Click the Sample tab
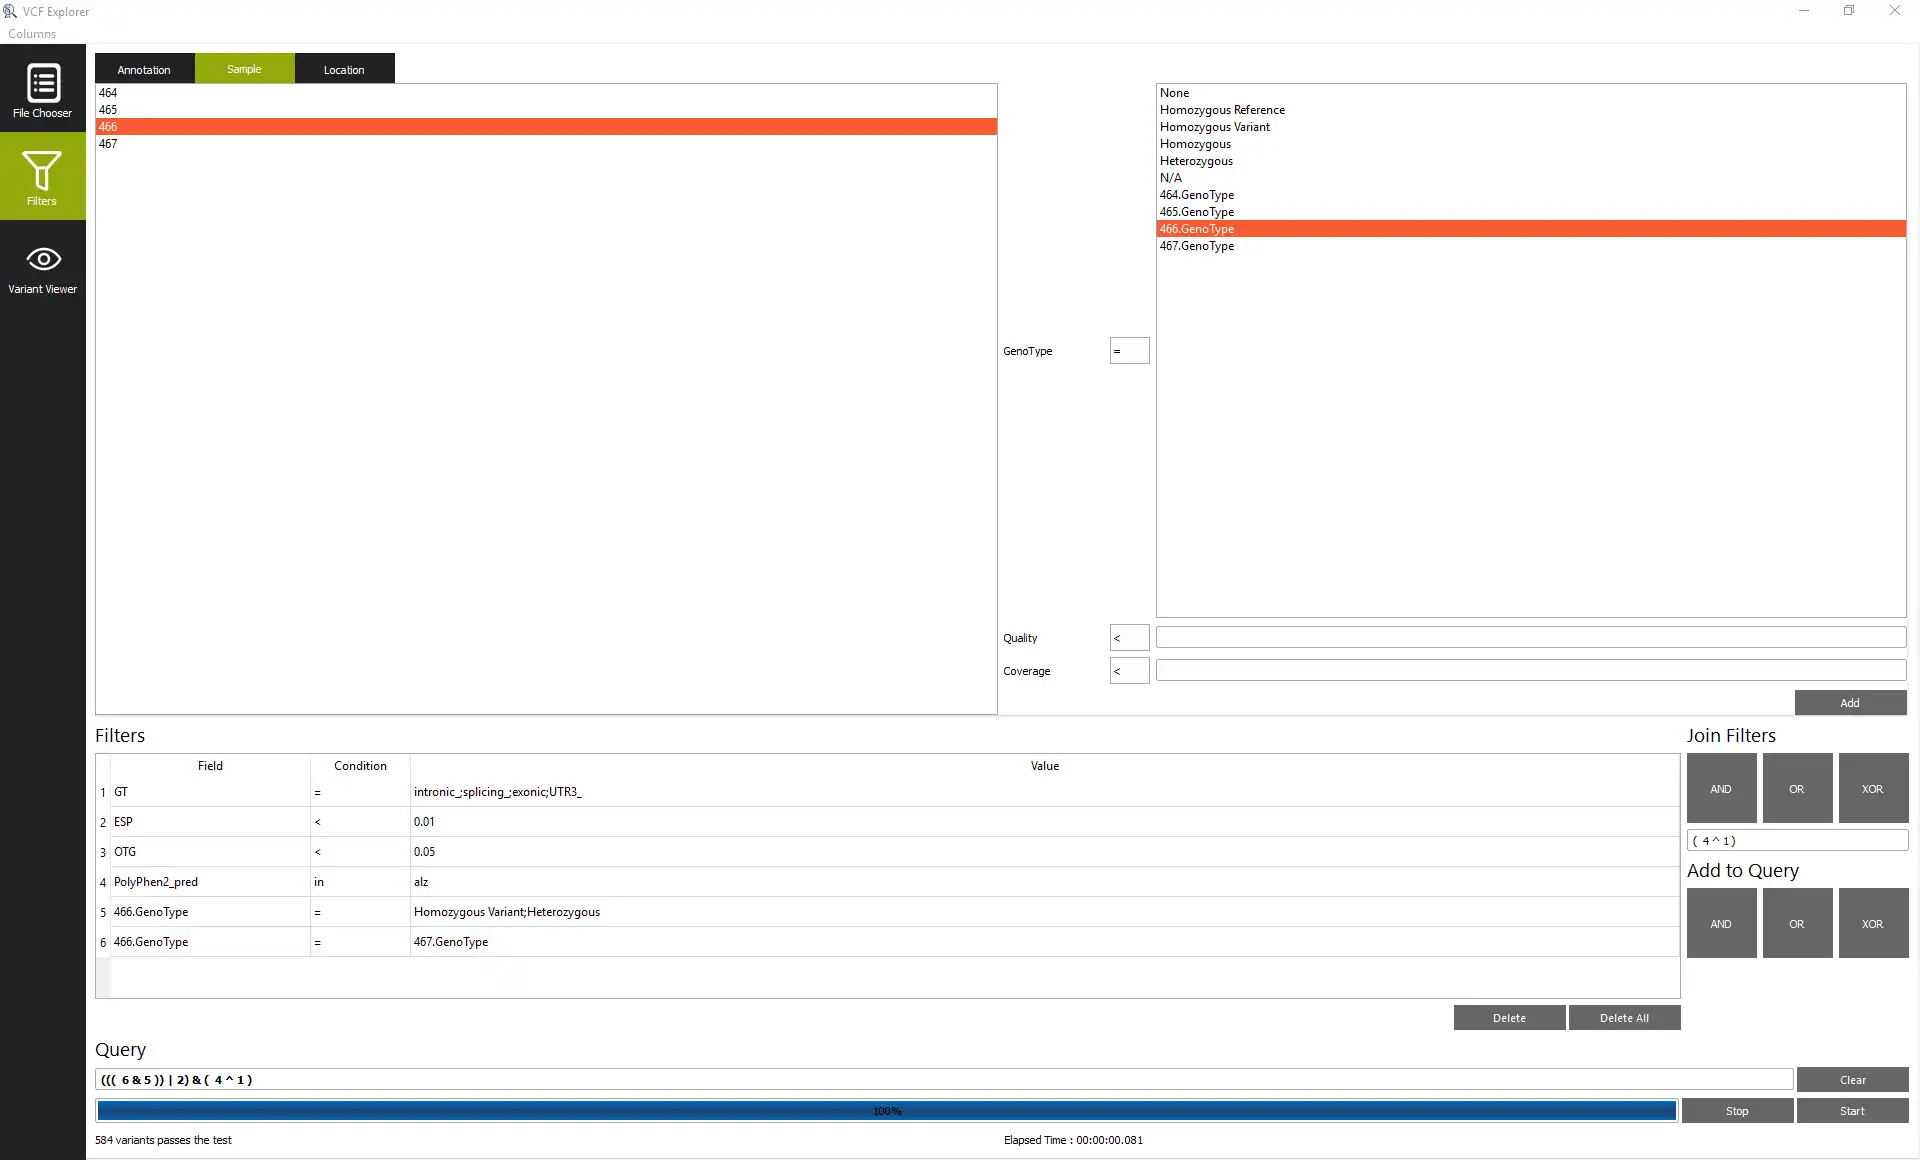Viewport: 1920px width, 1160px height. [x=244, y=69]
